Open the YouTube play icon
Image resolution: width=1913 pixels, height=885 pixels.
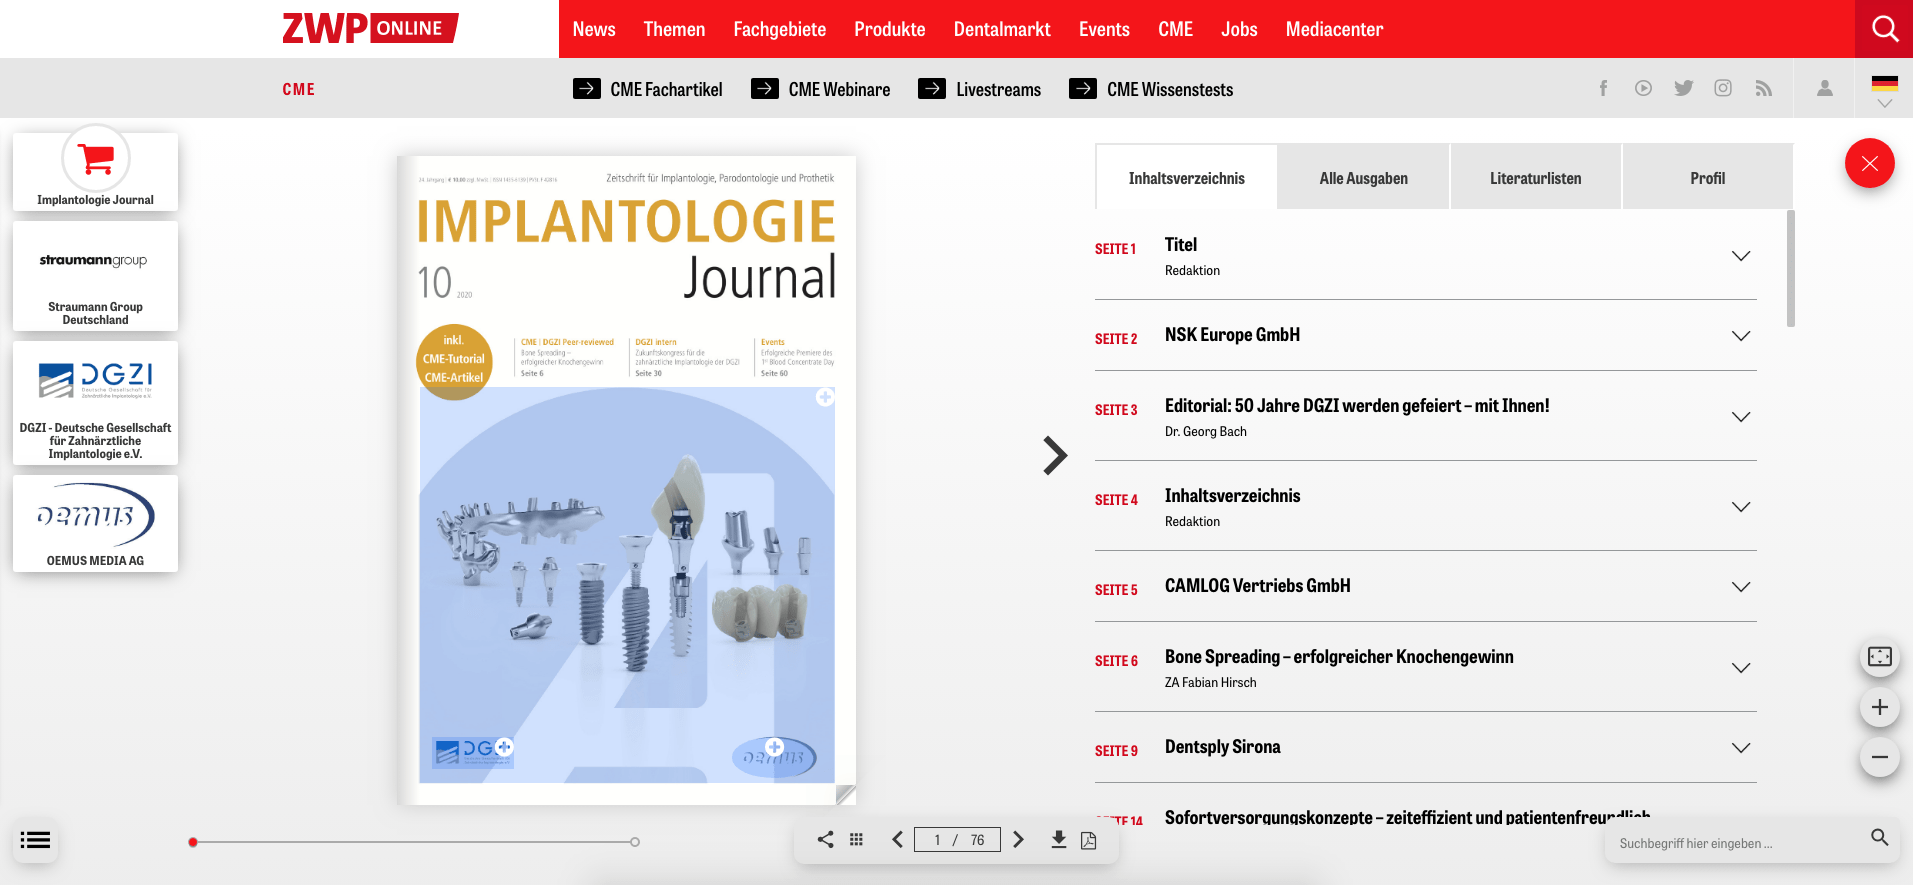1643,88
